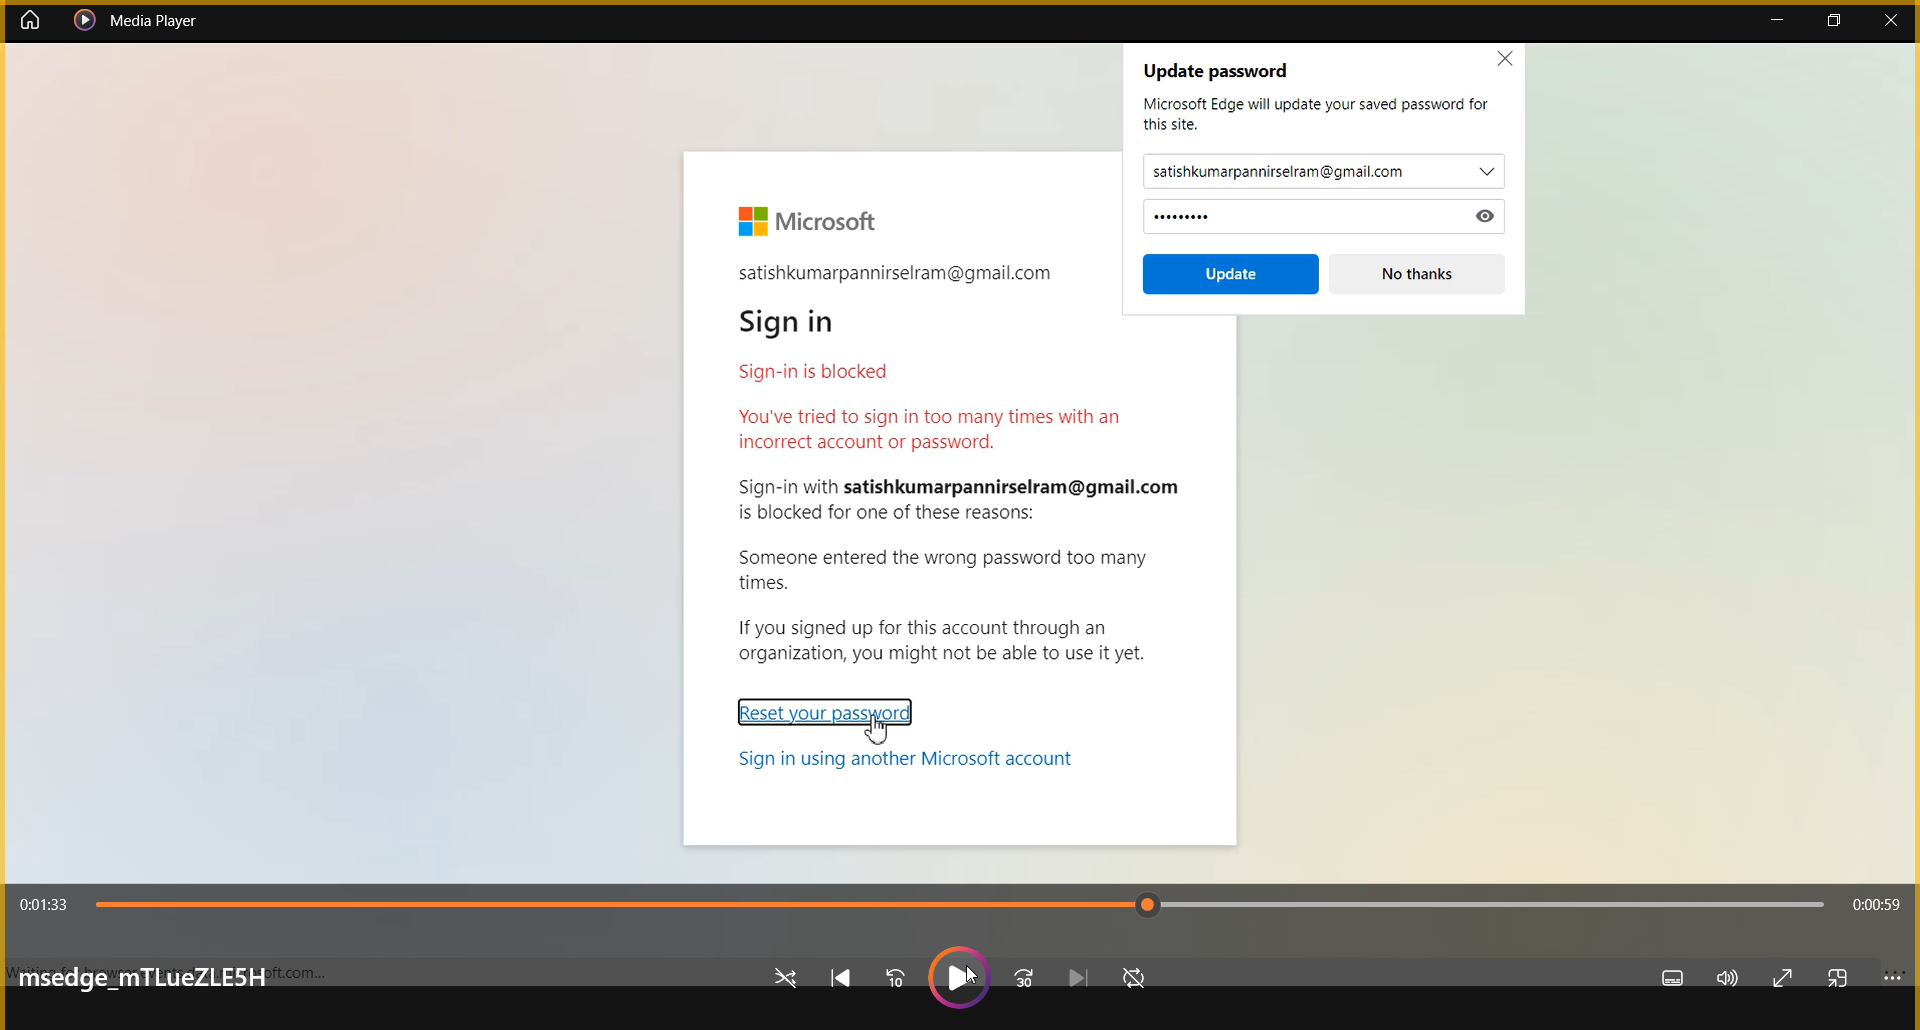Expand the saved email dropdown

(x=1487, y=172)
